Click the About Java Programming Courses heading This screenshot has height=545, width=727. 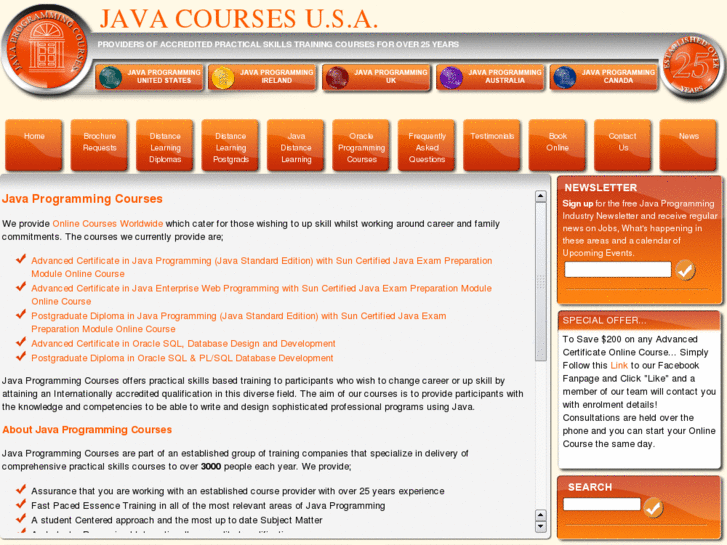(87, 430)
